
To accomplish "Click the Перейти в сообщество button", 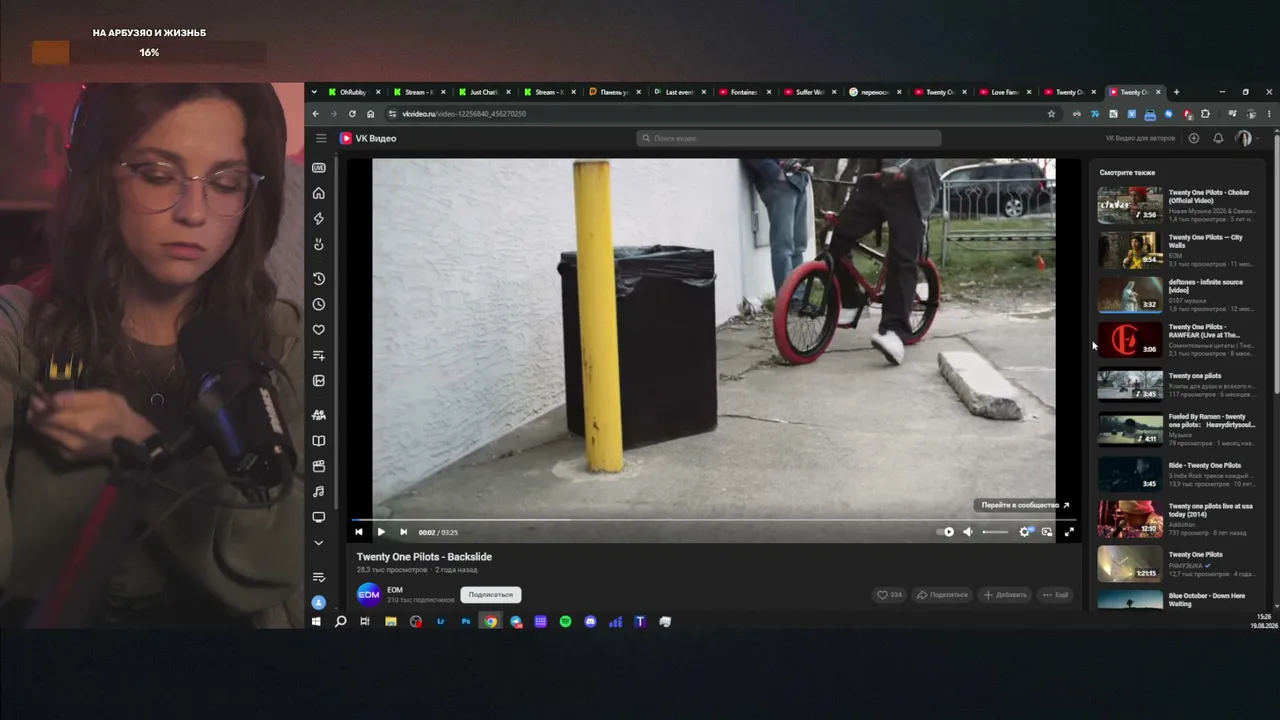I will 1025,505.
